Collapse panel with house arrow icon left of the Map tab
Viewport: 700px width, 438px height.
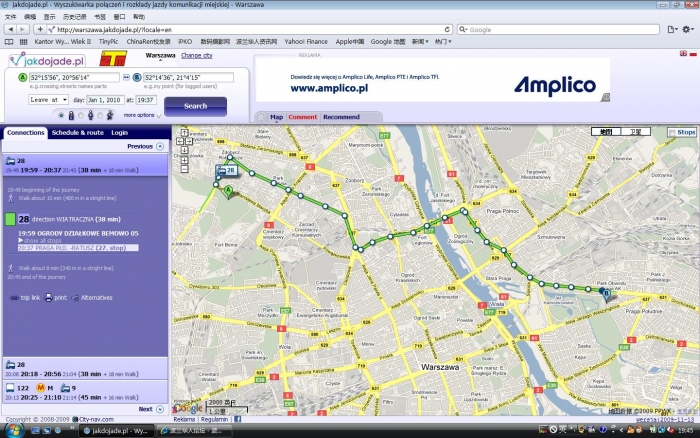click(x=261, y=117)
